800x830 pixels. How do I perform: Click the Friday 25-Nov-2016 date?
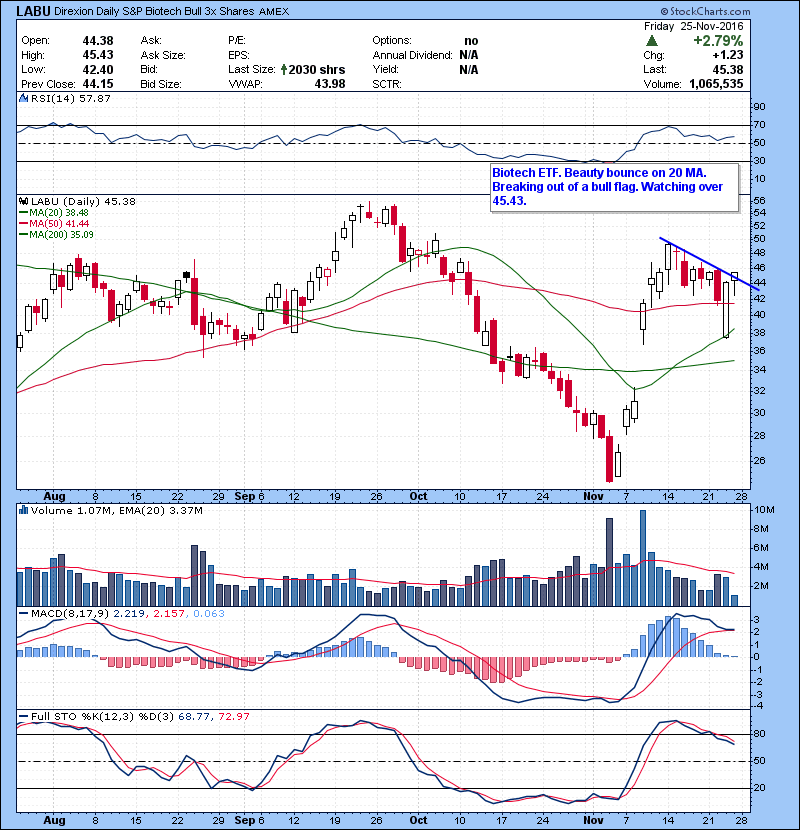click(x=694, y=26)
